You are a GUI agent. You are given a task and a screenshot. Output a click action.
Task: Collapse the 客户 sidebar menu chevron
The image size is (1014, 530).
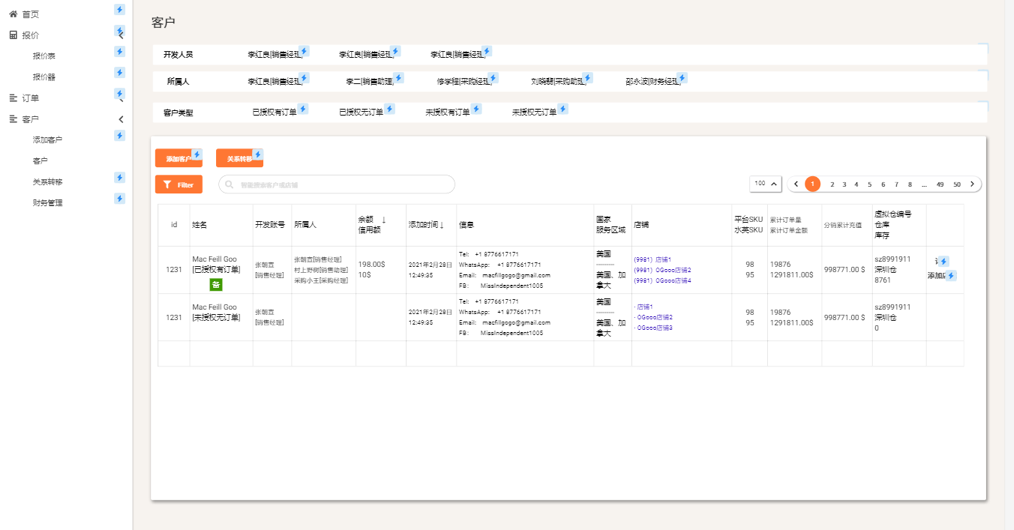coord(121,119)
